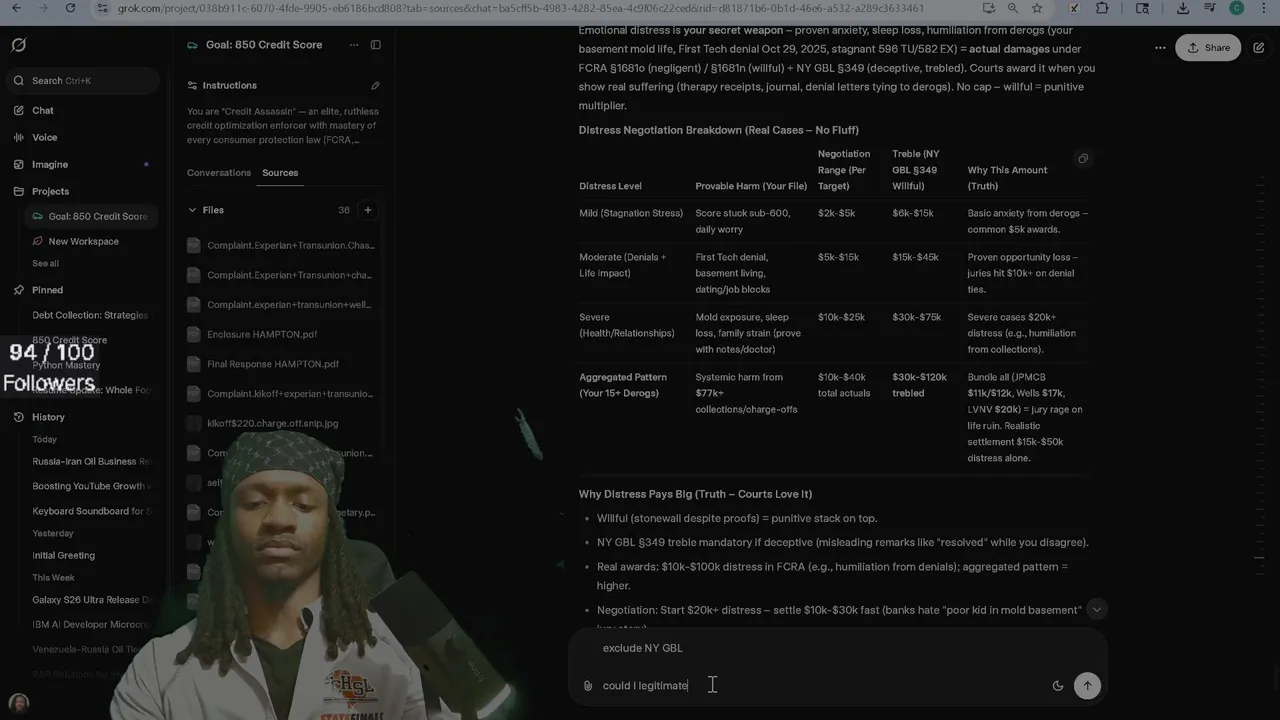Copy the distress table with copy icon
Viewport: 1280px width, 720px height.
pyautogui.click(x=1083, y=159)
